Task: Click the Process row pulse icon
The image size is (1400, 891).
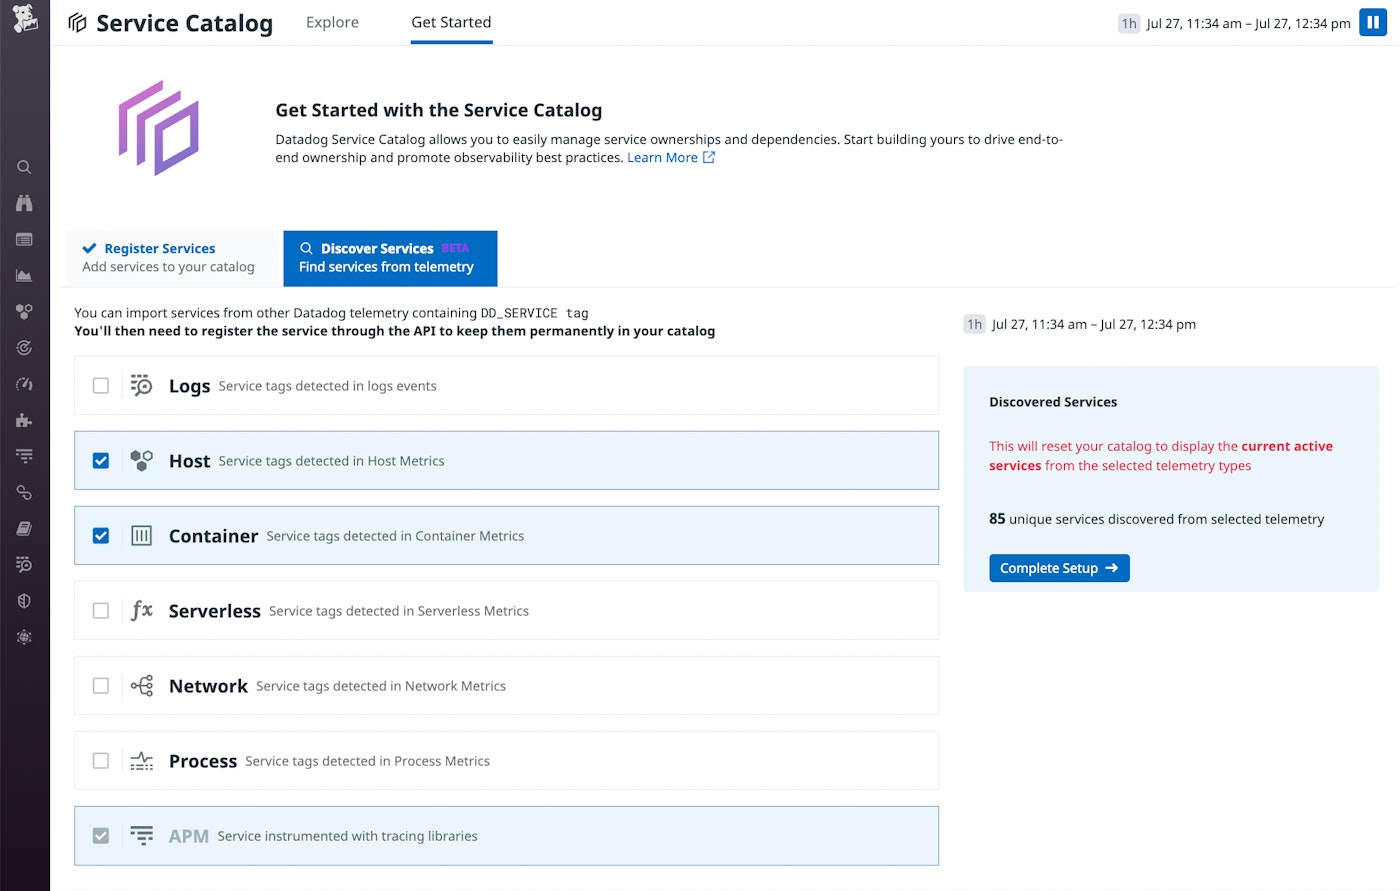Action: tap(141, 761)
